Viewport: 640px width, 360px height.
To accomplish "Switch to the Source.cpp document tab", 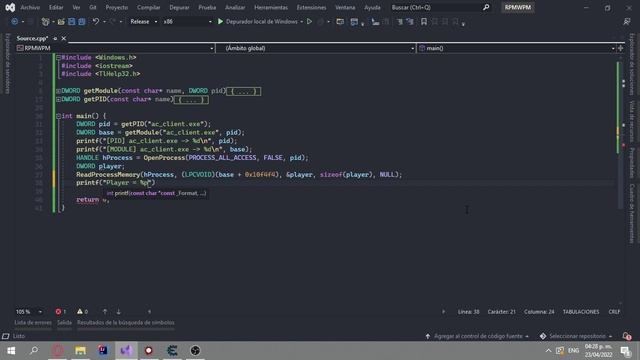I will tap(32, 38).
